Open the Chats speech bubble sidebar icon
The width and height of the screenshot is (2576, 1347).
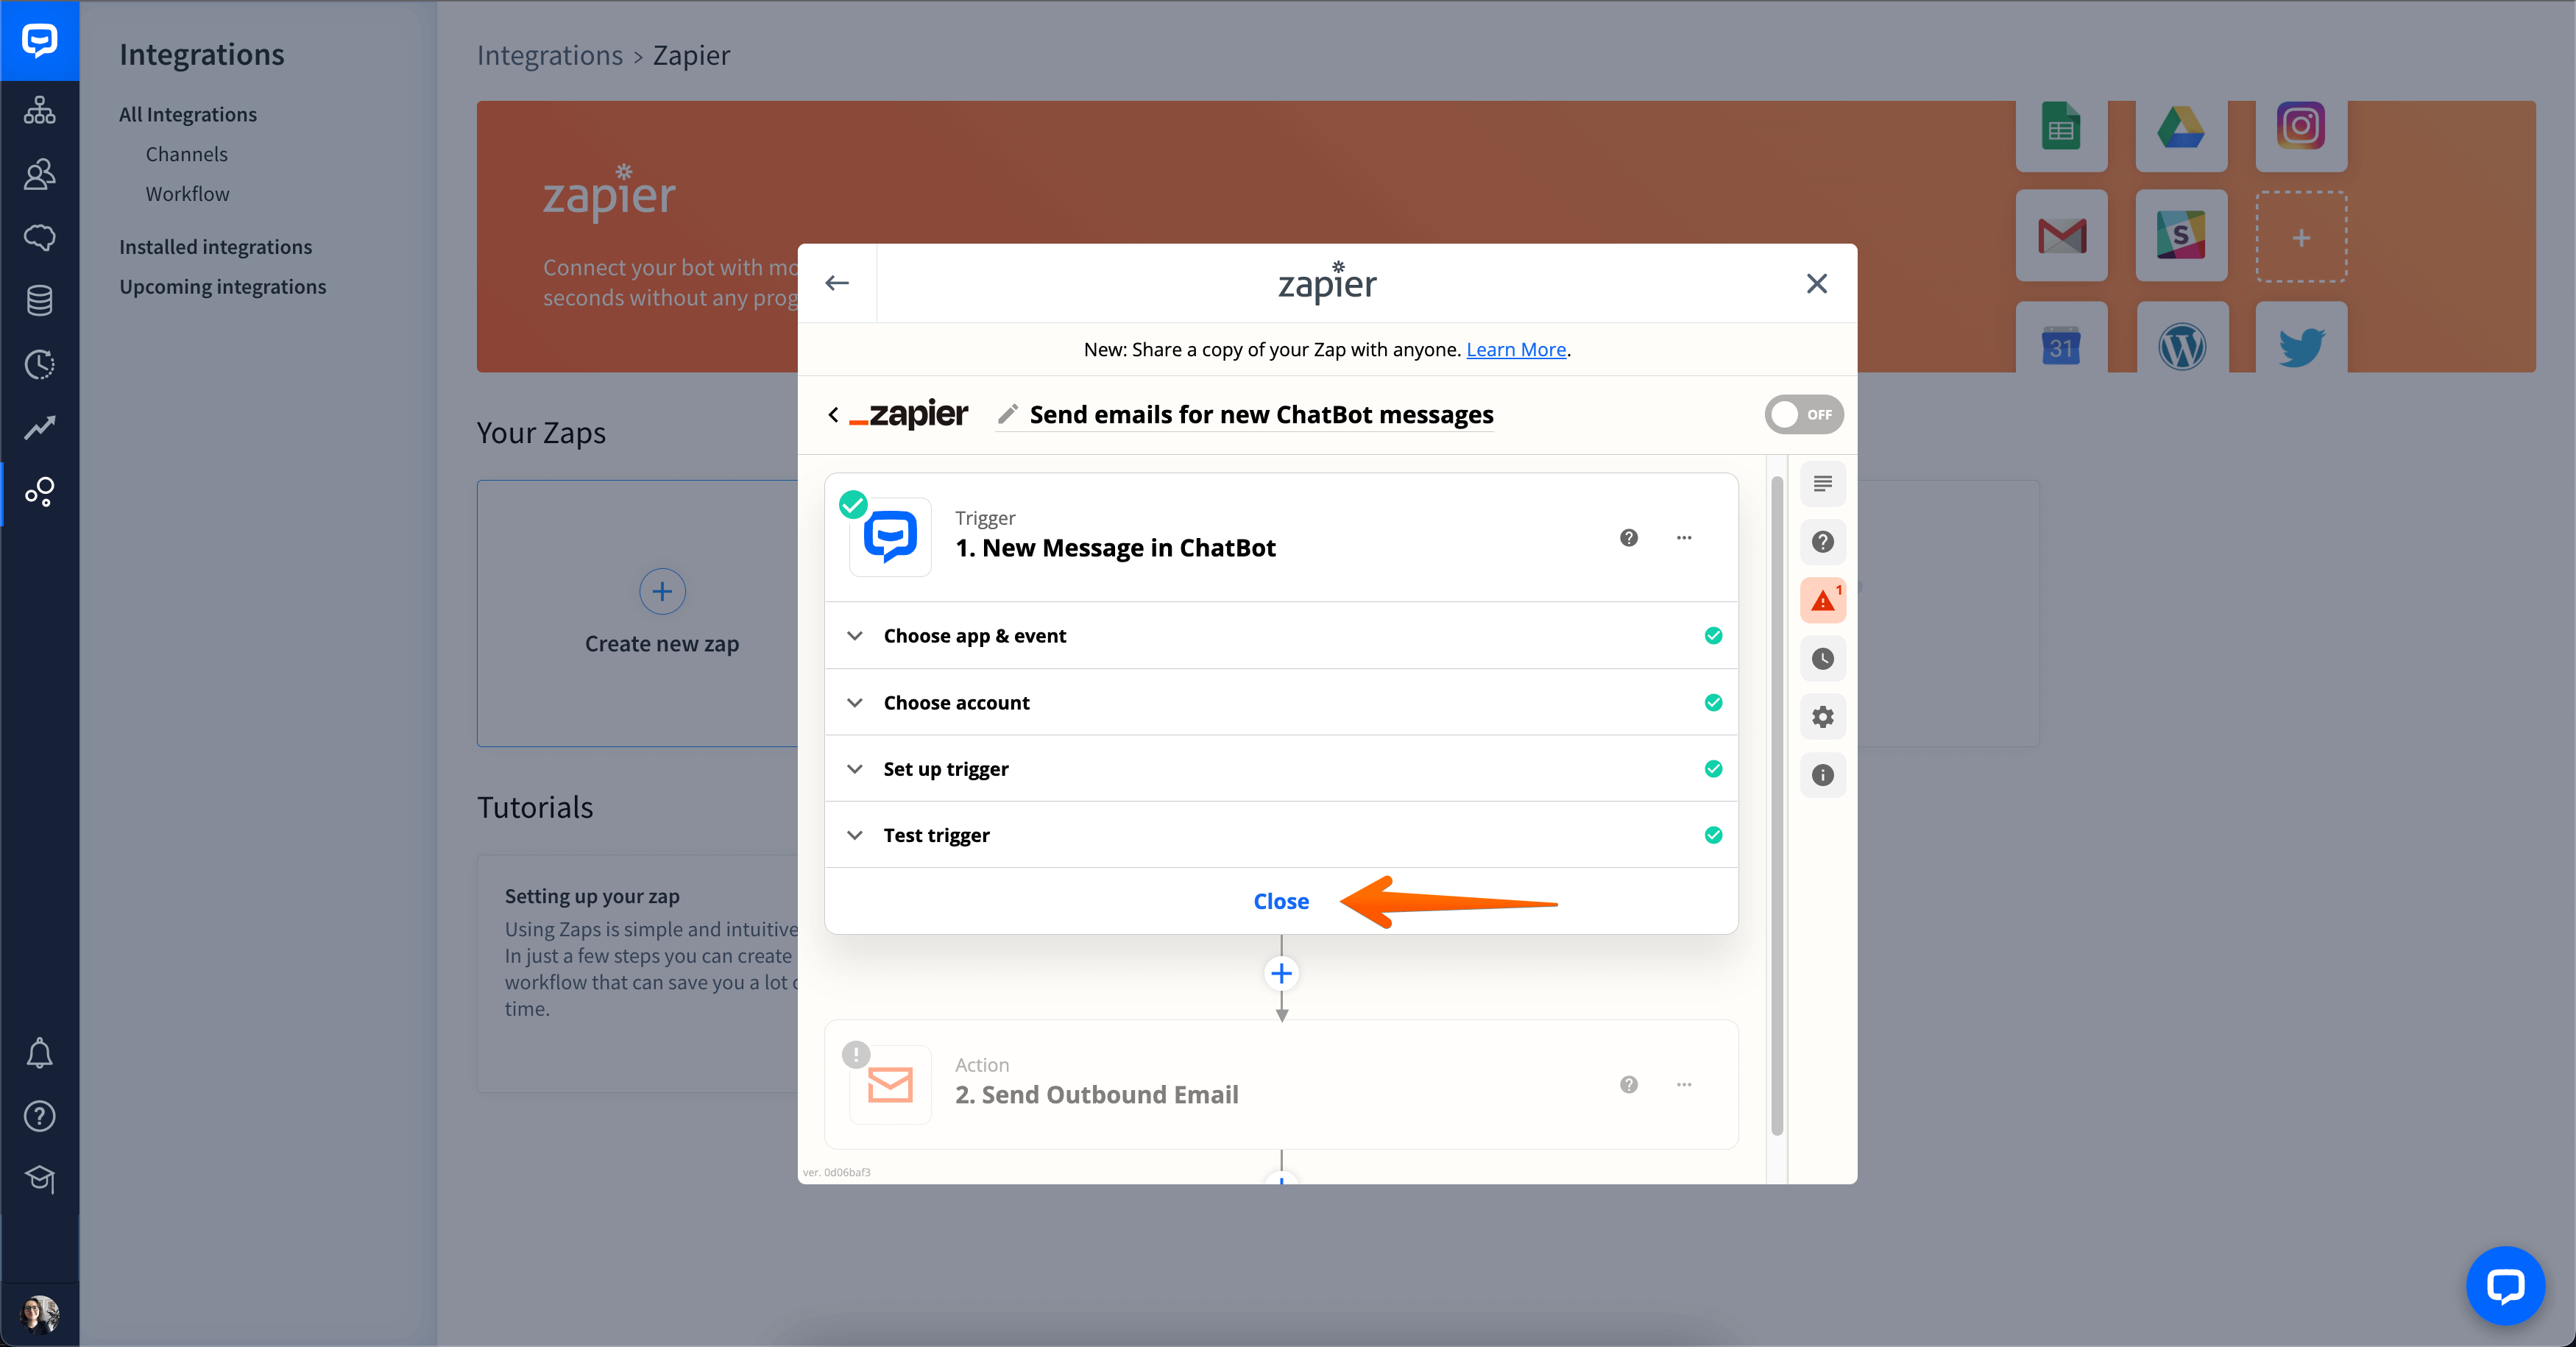[39, 237]
